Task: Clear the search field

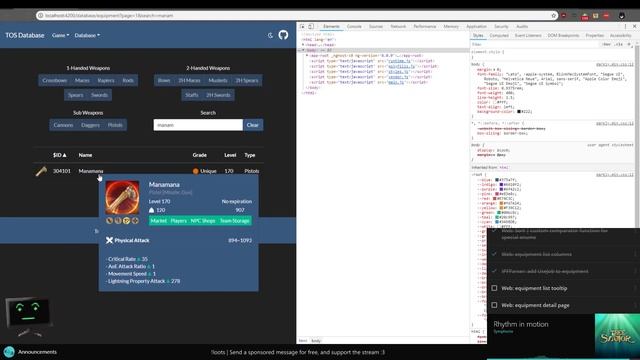Action: 253,125
